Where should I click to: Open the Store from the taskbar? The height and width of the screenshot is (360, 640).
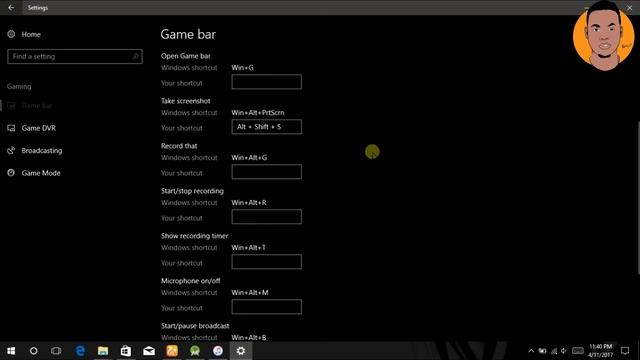click(x=126, y=351)
